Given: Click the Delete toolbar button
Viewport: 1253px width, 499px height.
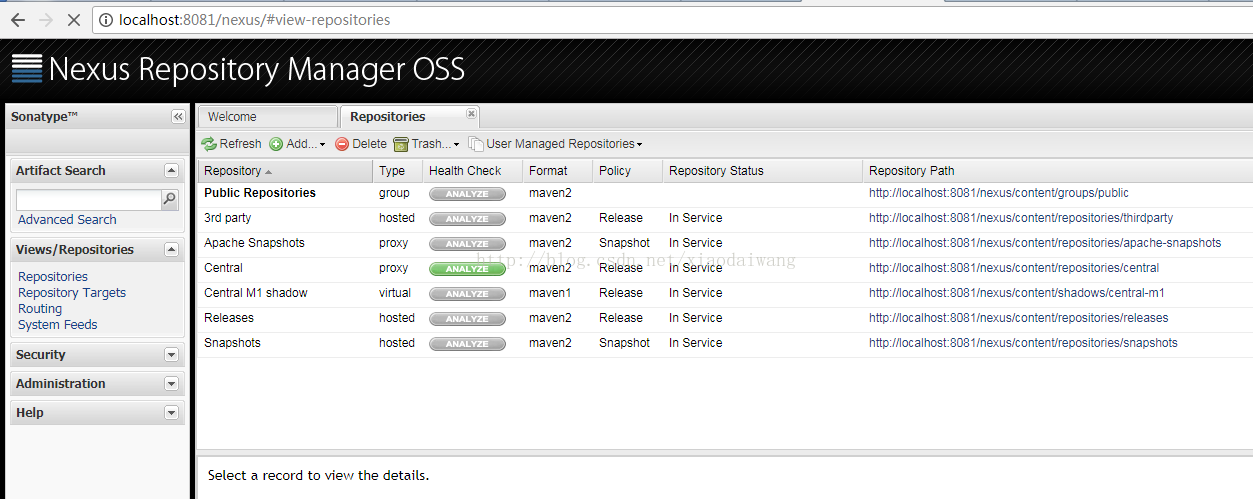Looking at the screenshot, I should pyautogui.click(x=360, y=144).
